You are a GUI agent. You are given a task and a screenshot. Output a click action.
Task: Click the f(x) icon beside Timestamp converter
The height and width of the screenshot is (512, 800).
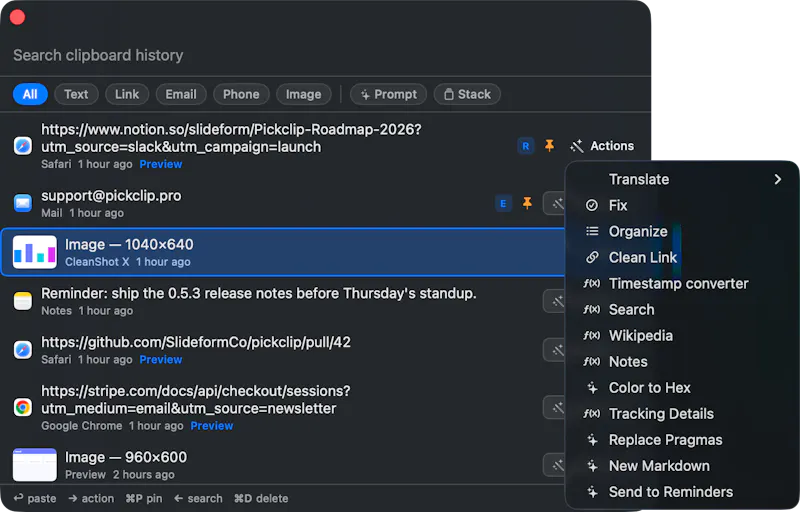(592, 283)
